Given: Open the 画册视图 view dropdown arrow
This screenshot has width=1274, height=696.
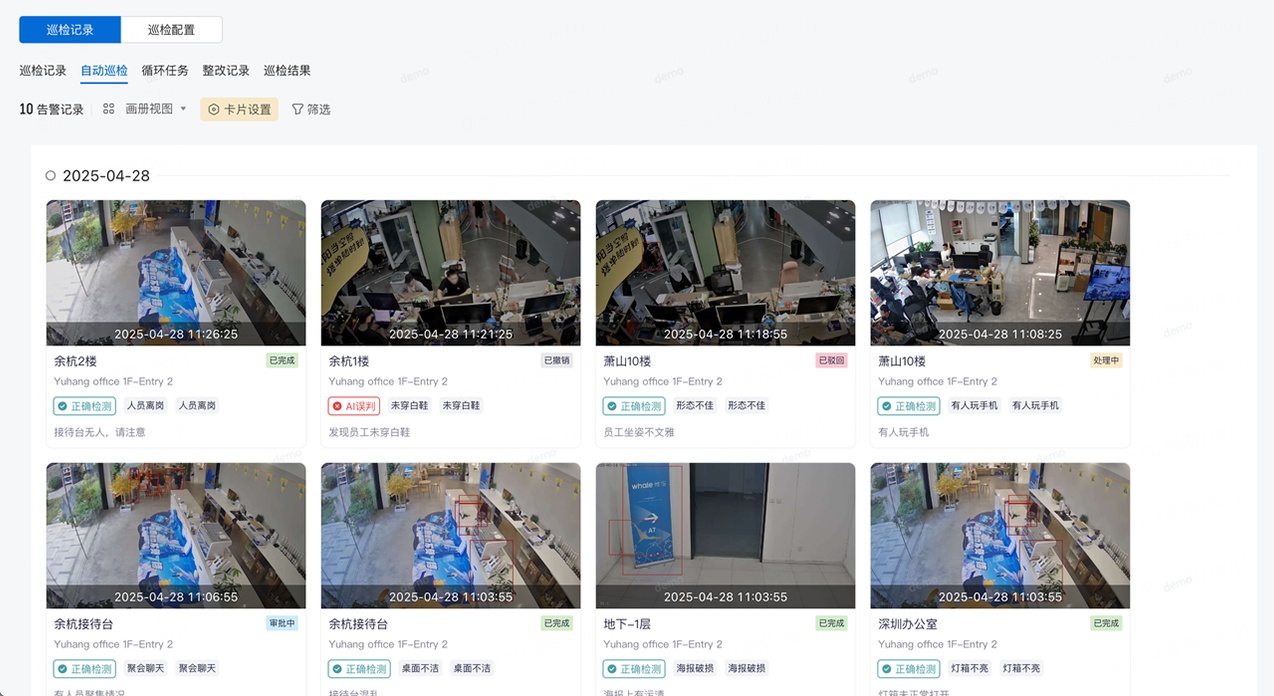Looking at the screenshot, I should click(183, 109).
